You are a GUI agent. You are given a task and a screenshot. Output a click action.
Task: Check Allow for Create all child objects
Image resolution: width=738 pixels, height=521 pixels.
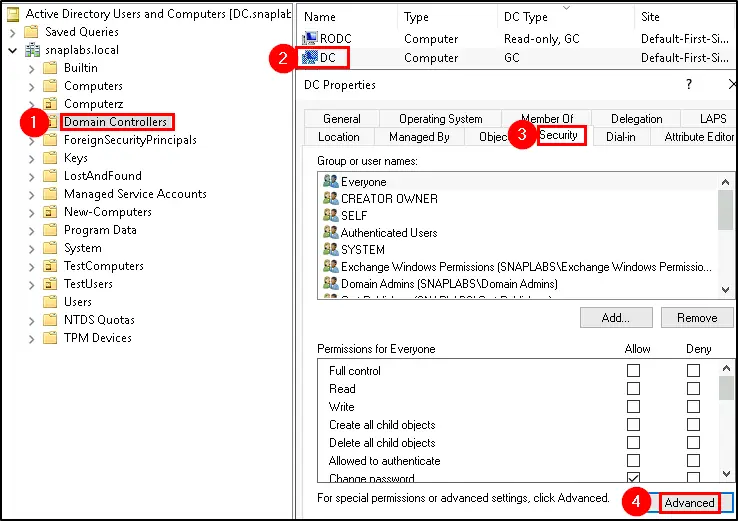[x=634, y=425]
